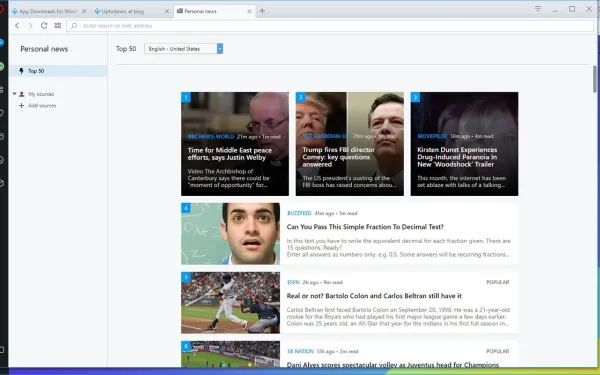Click '41m ago • 1m read' on Buzzfeed story
Viewport: 600px width, 375px height.
point(336,213)
